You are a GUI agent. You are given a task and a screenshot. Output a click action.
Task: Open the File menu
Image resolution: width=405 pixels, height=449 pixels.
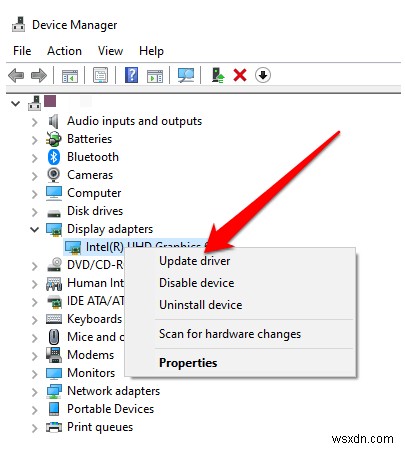(x=22, y=51)
